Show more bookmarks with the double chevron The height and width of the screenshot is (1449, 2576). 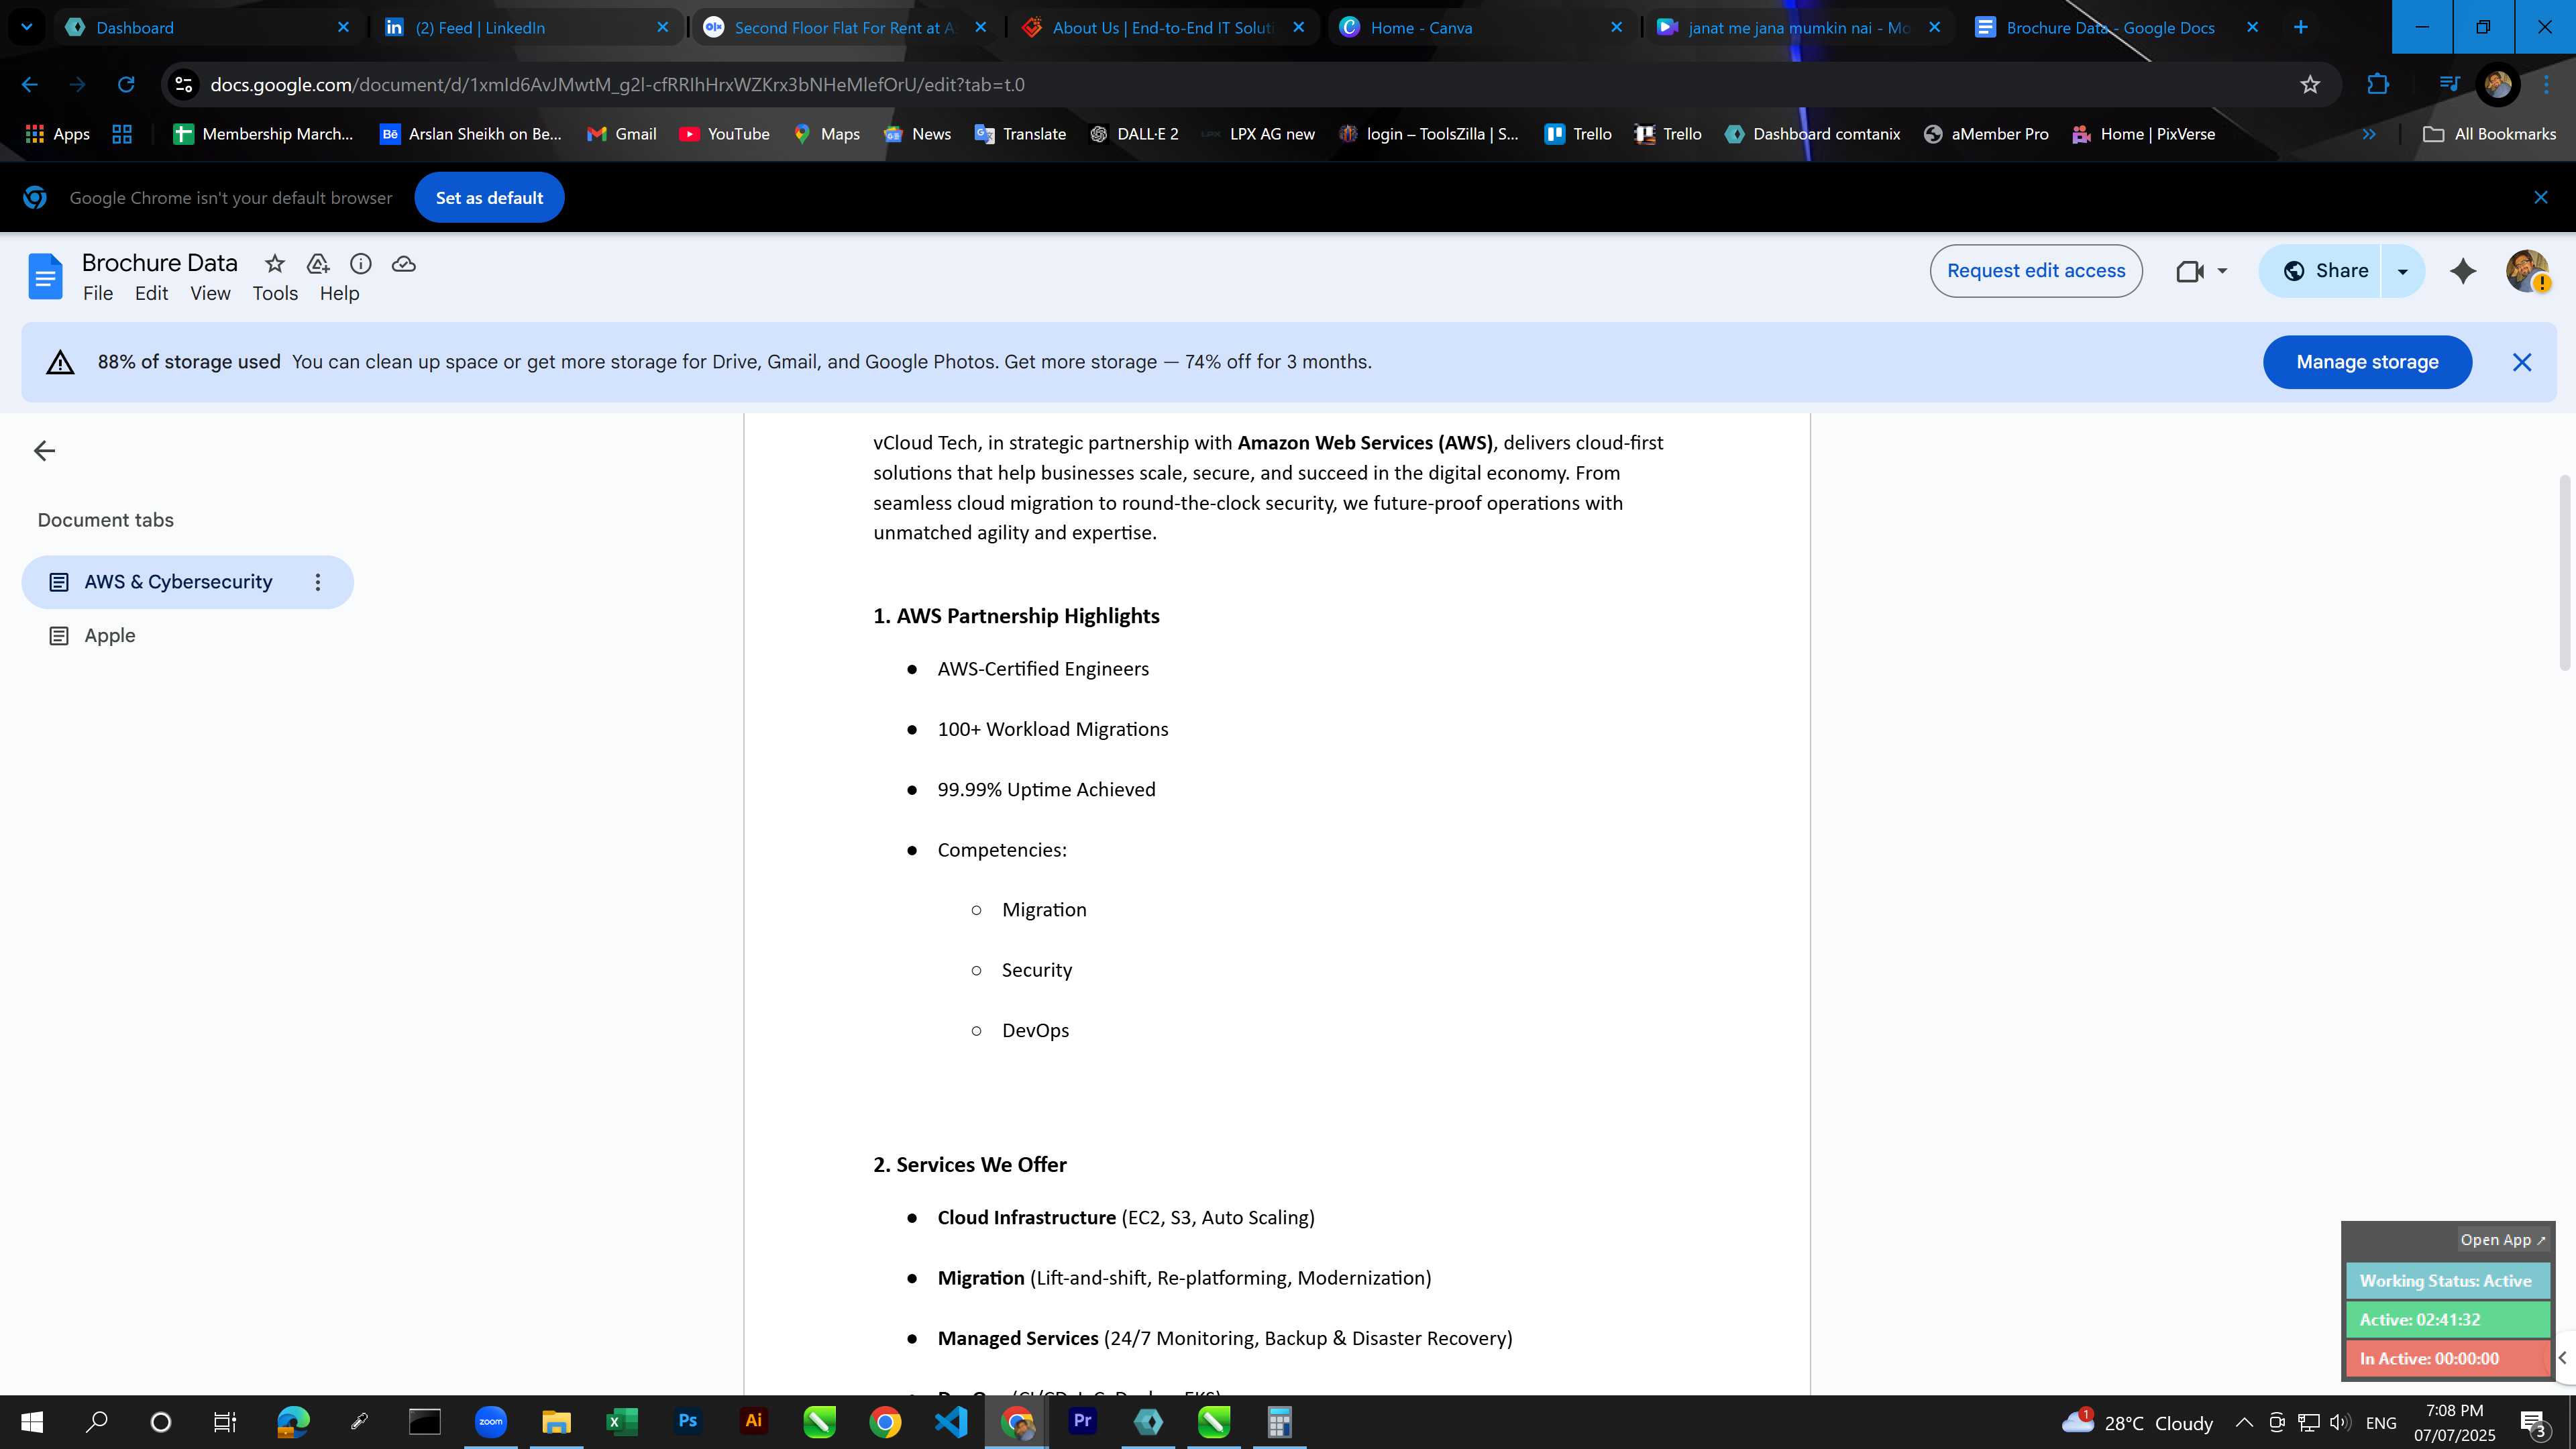(2368, 134)
